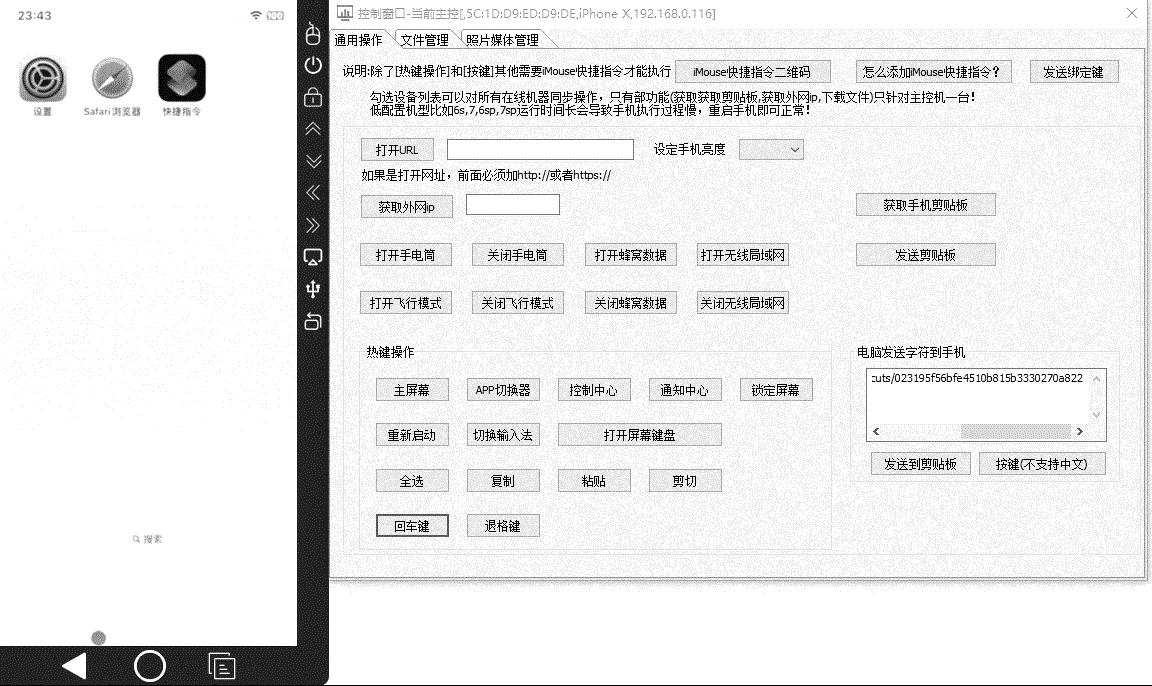
Task: Click the 锁定屏幕 button
Action: 776,390
